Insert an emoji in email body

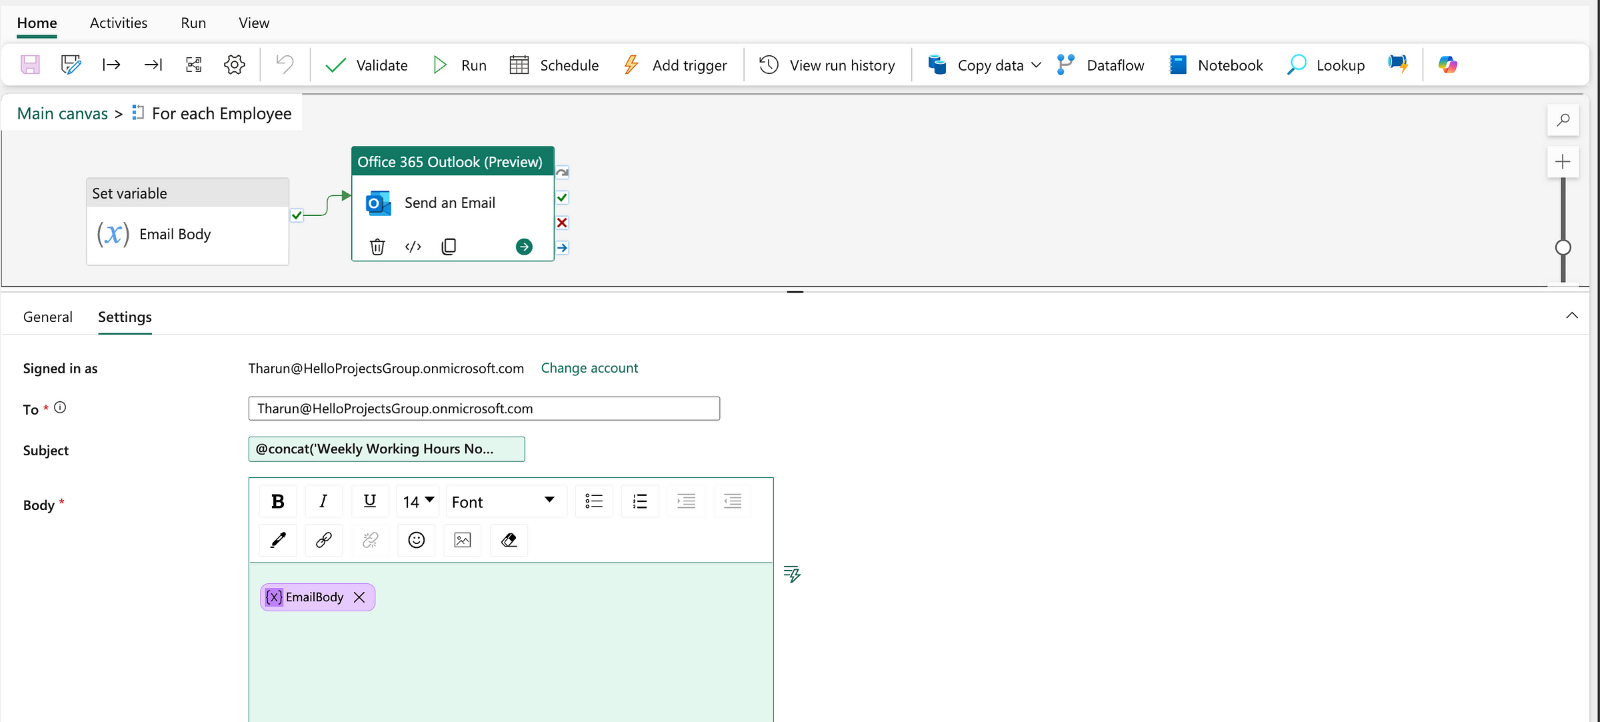417,540
